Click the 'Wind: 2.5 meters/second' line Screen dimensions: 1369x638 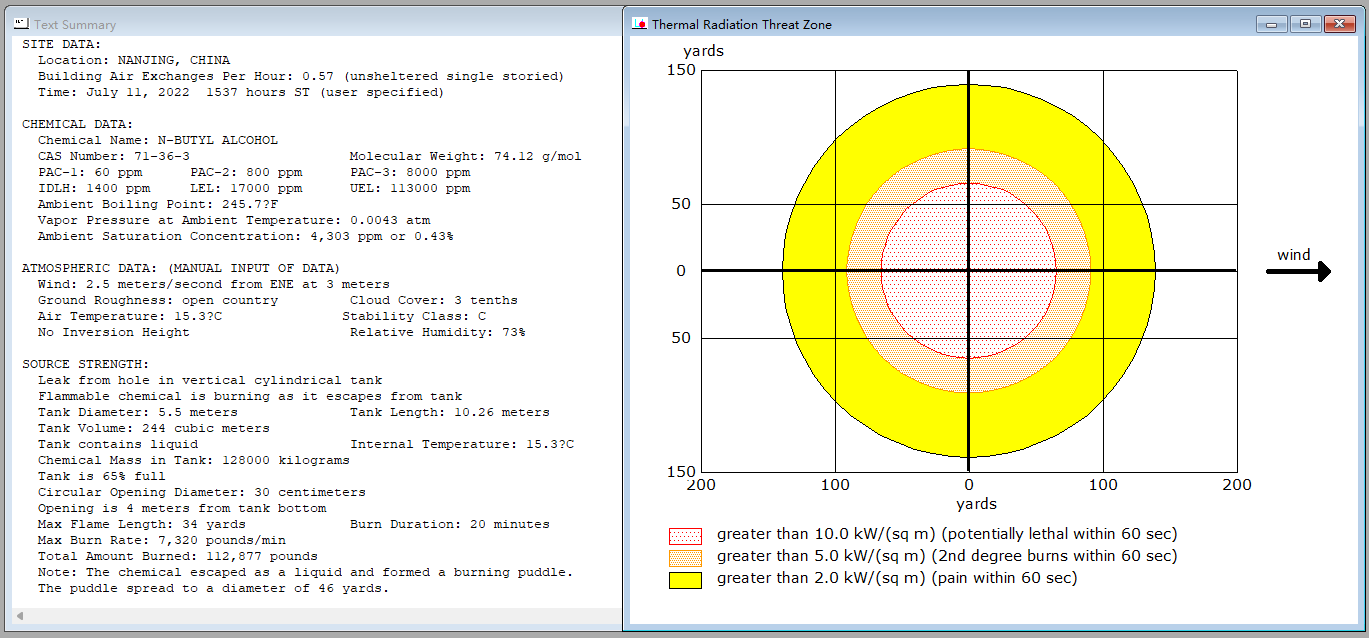tap(214, 284)
